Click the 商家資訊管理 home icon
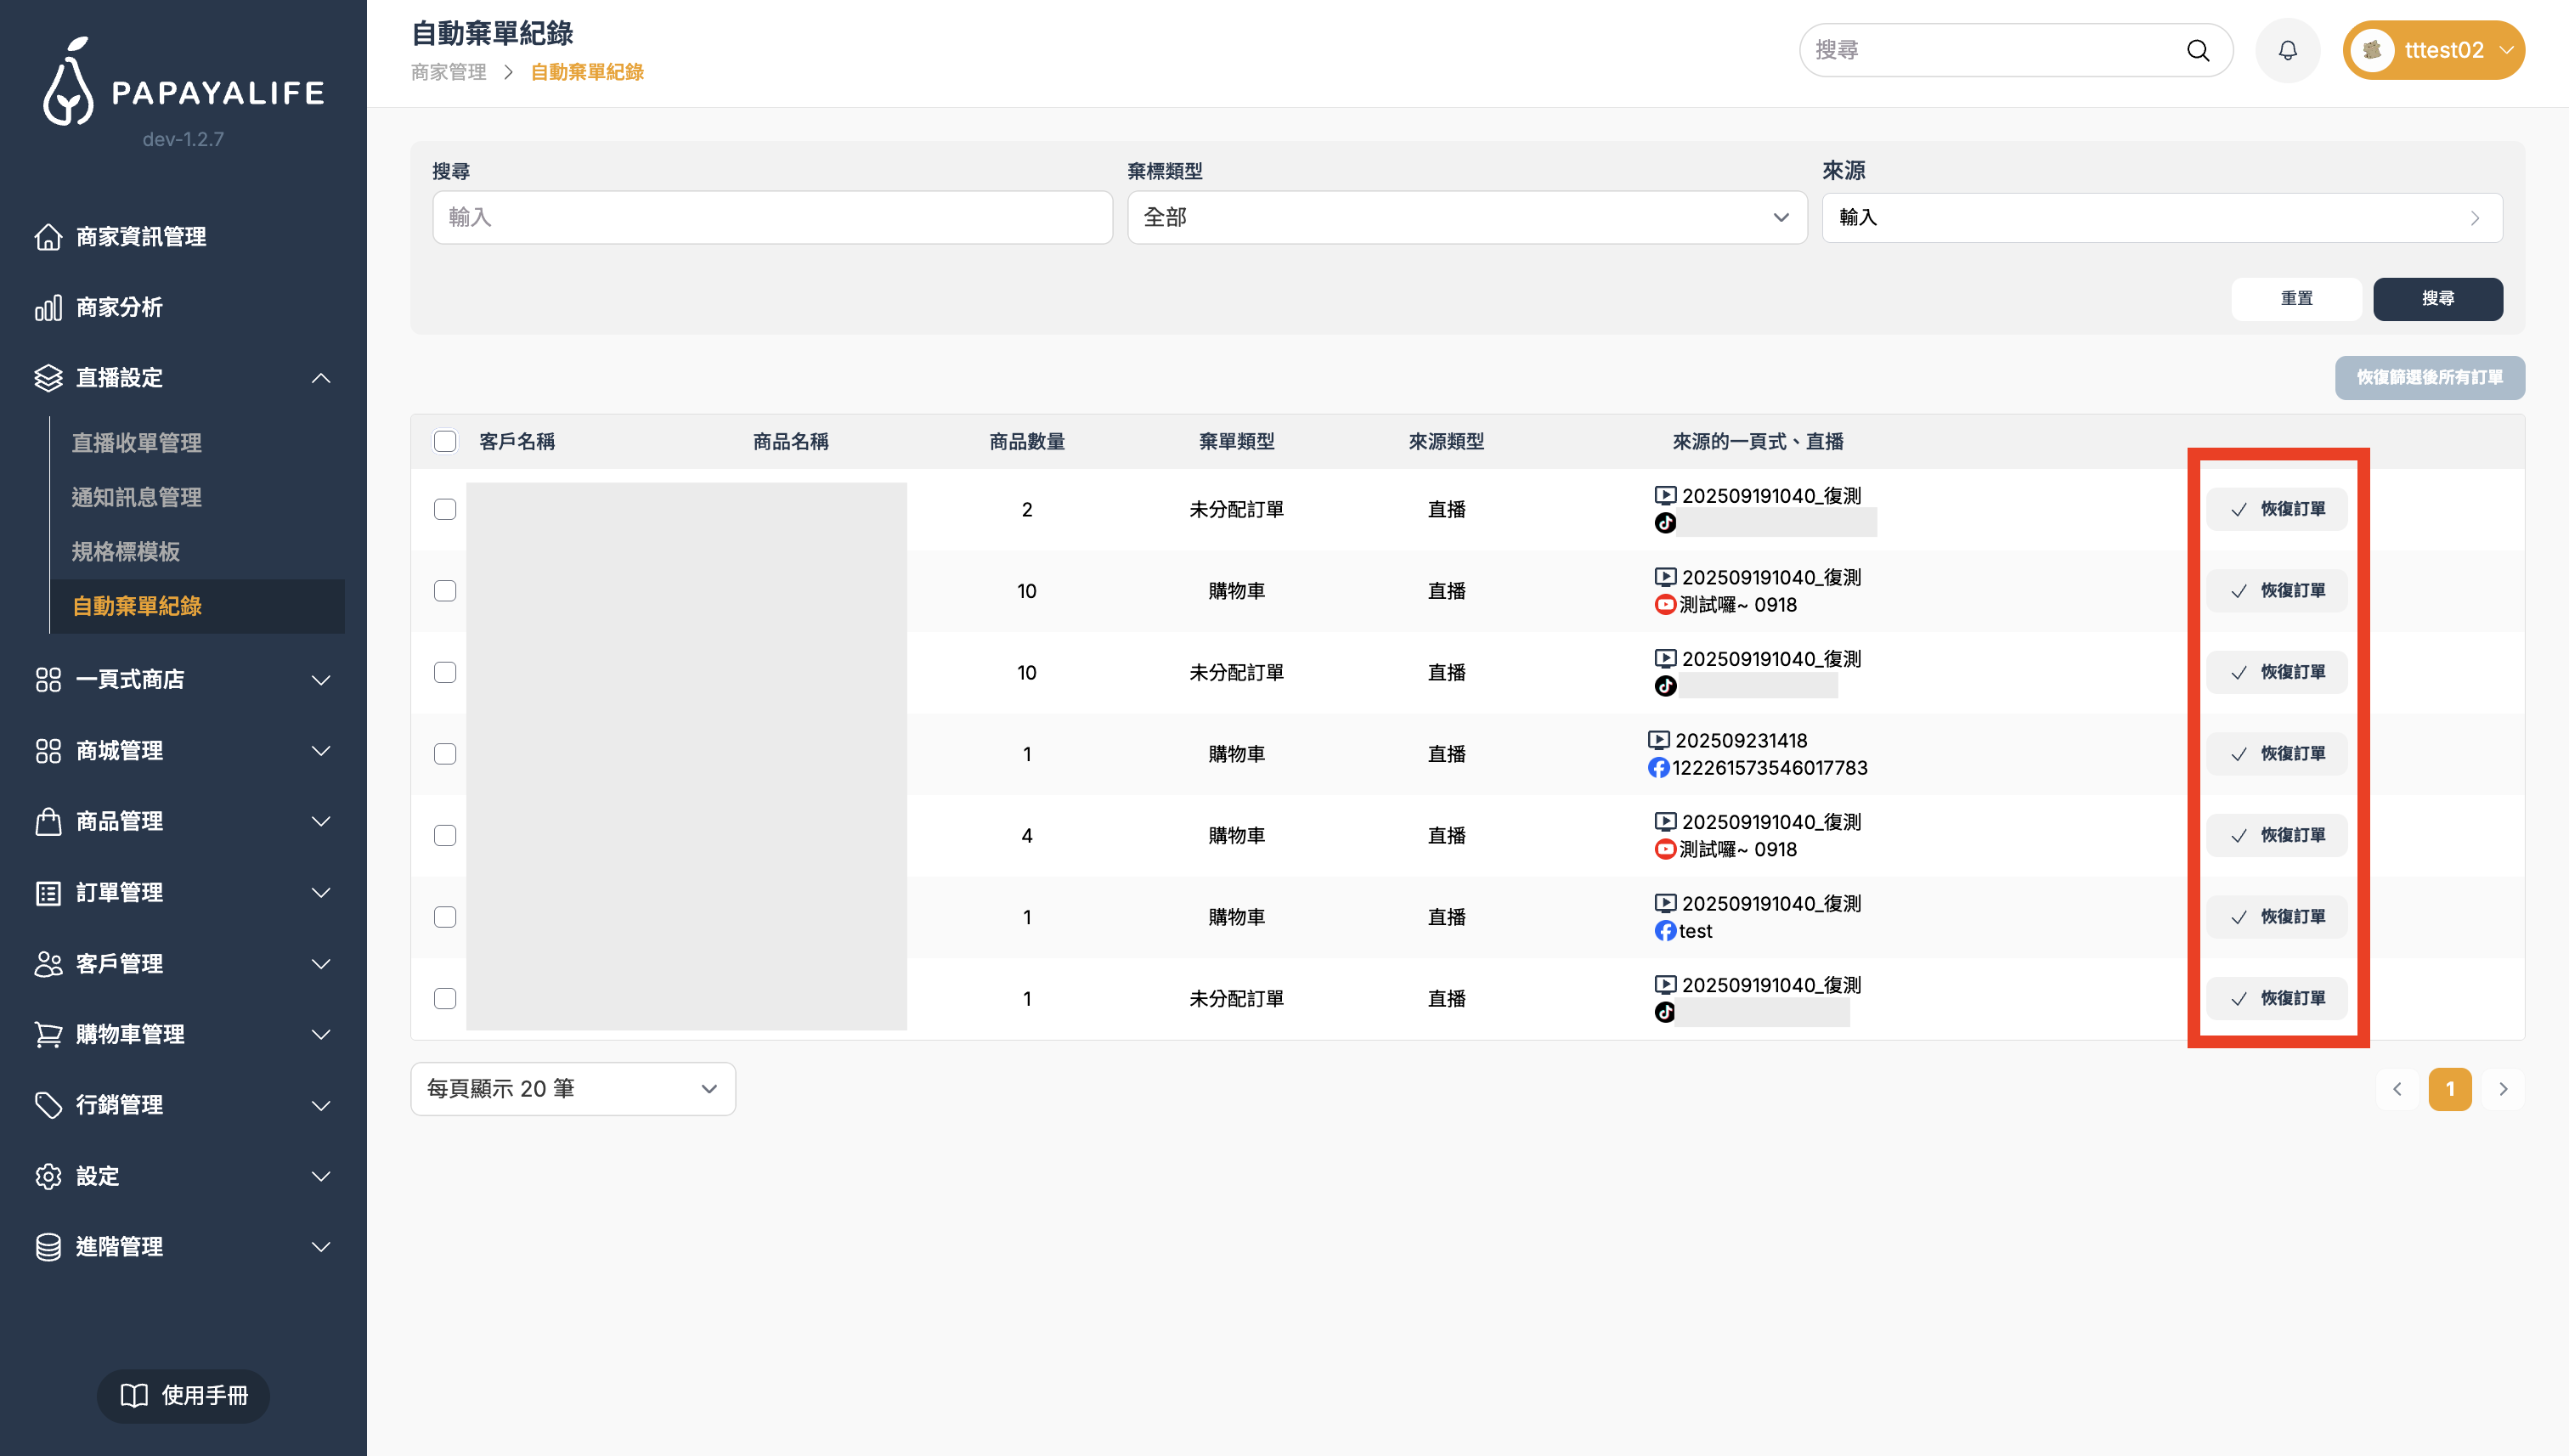Image resolution: width=2569 pixels, height=1456 pixels. tap(48, 237)
